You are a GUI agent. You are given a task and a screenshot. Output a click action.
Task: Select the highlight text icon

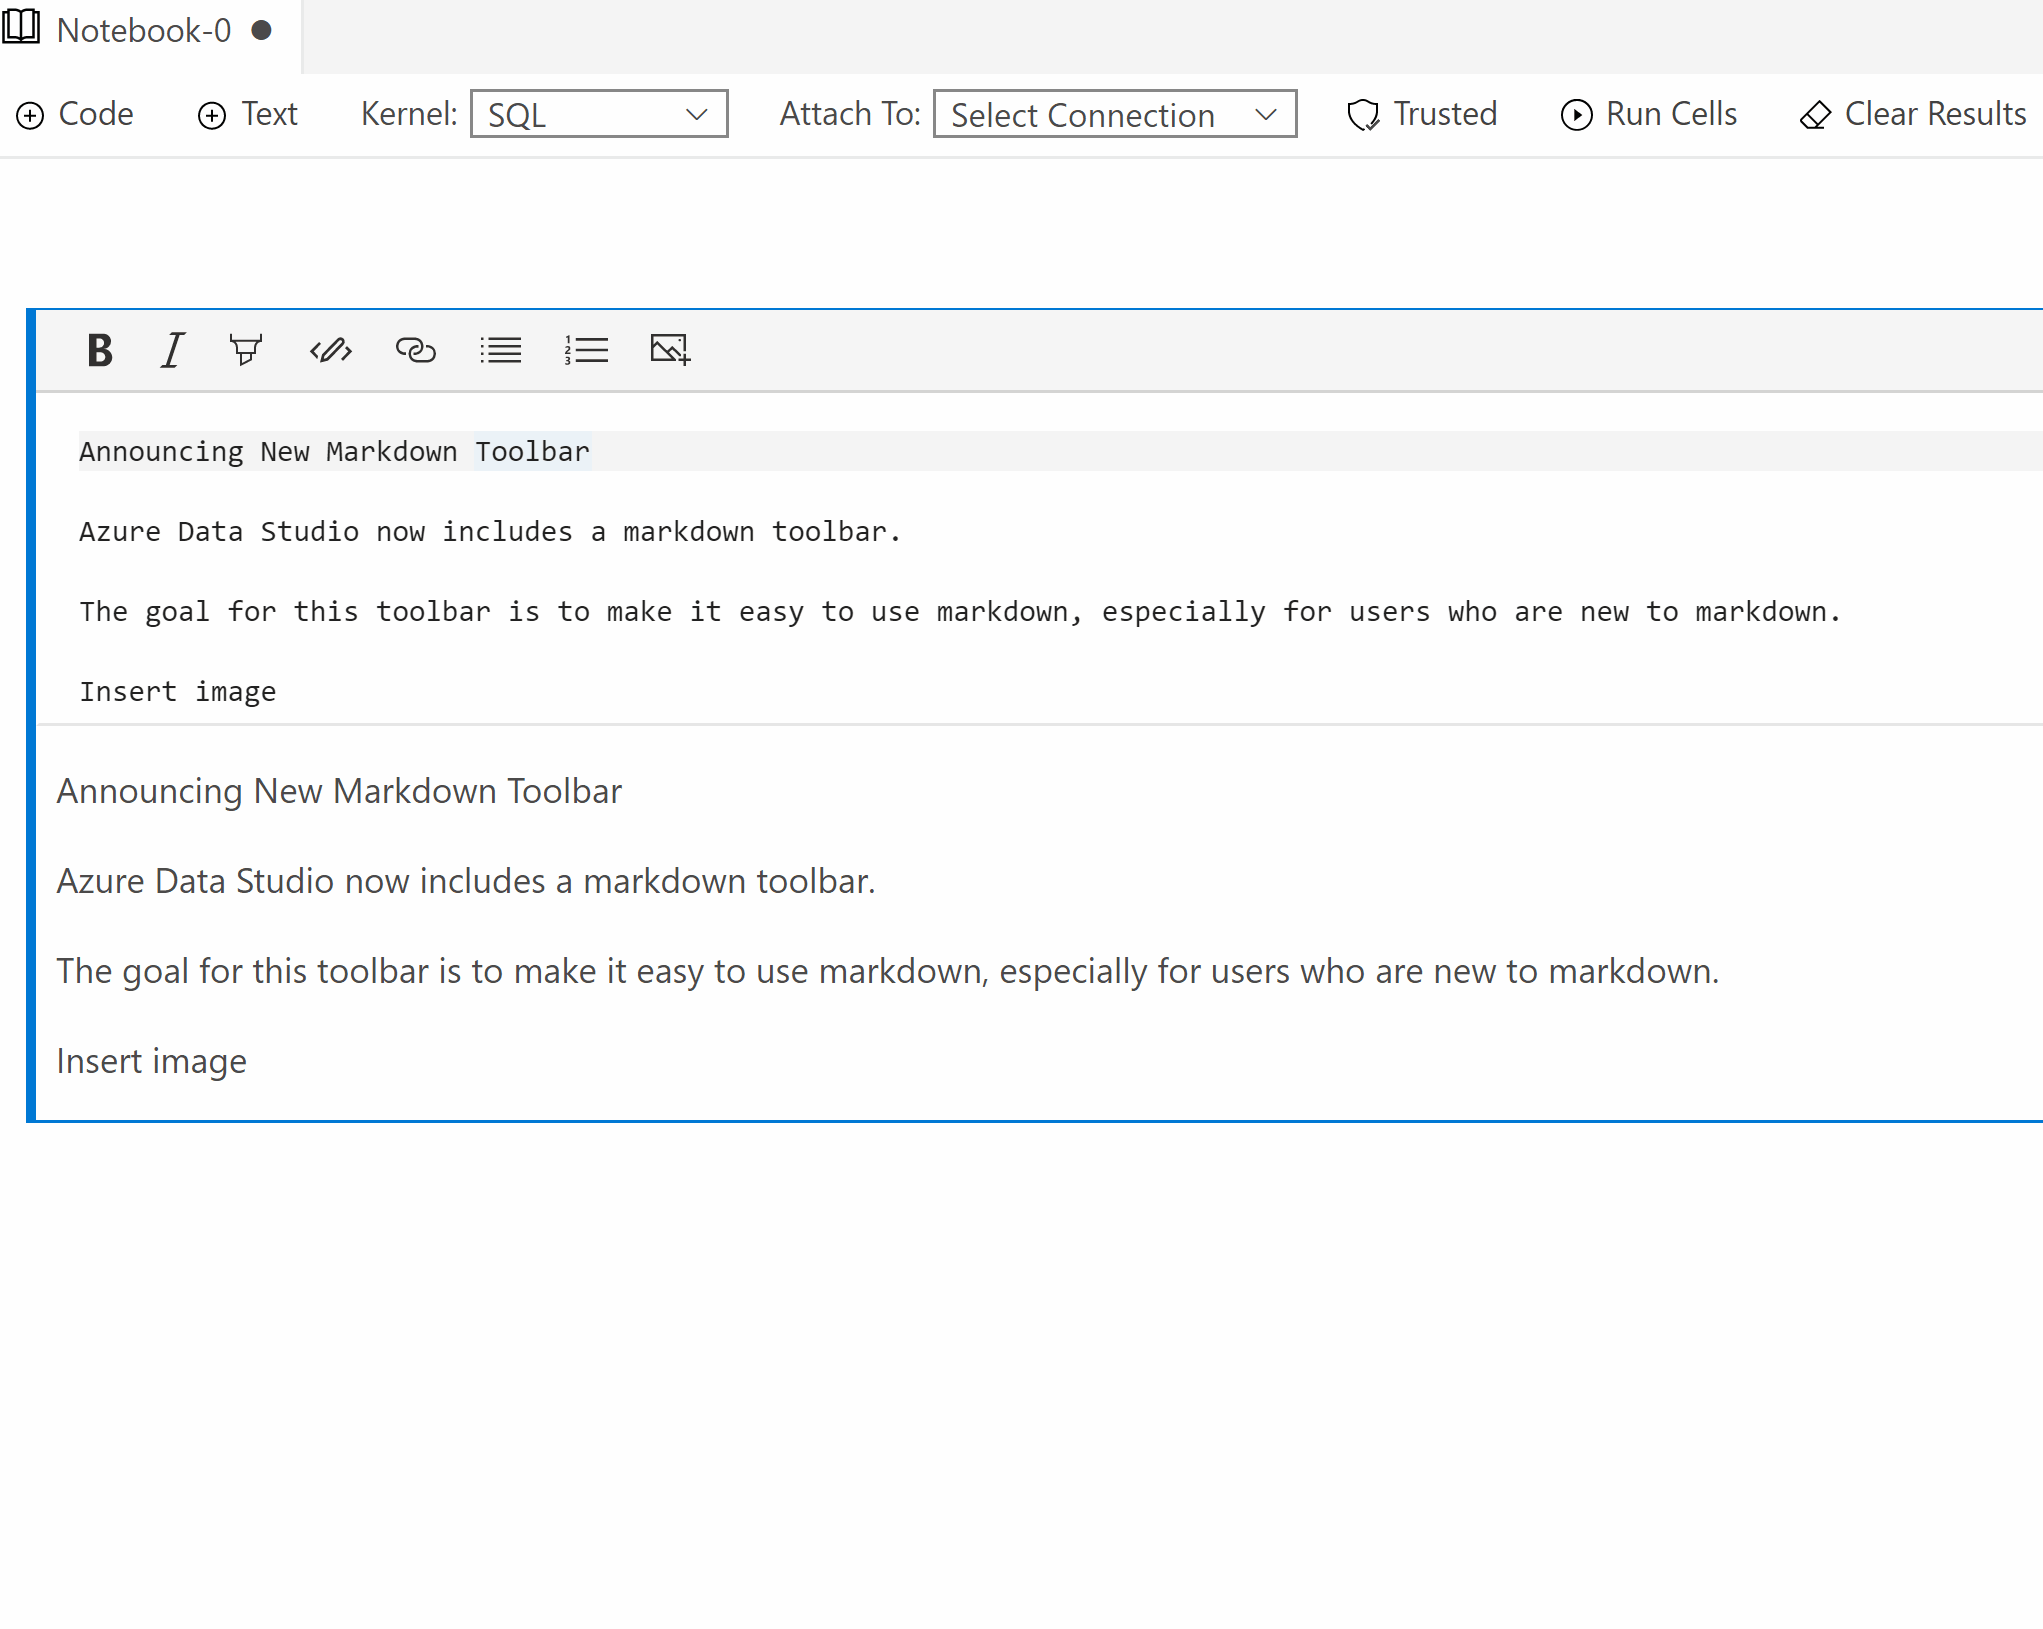[x=246, y=350]
